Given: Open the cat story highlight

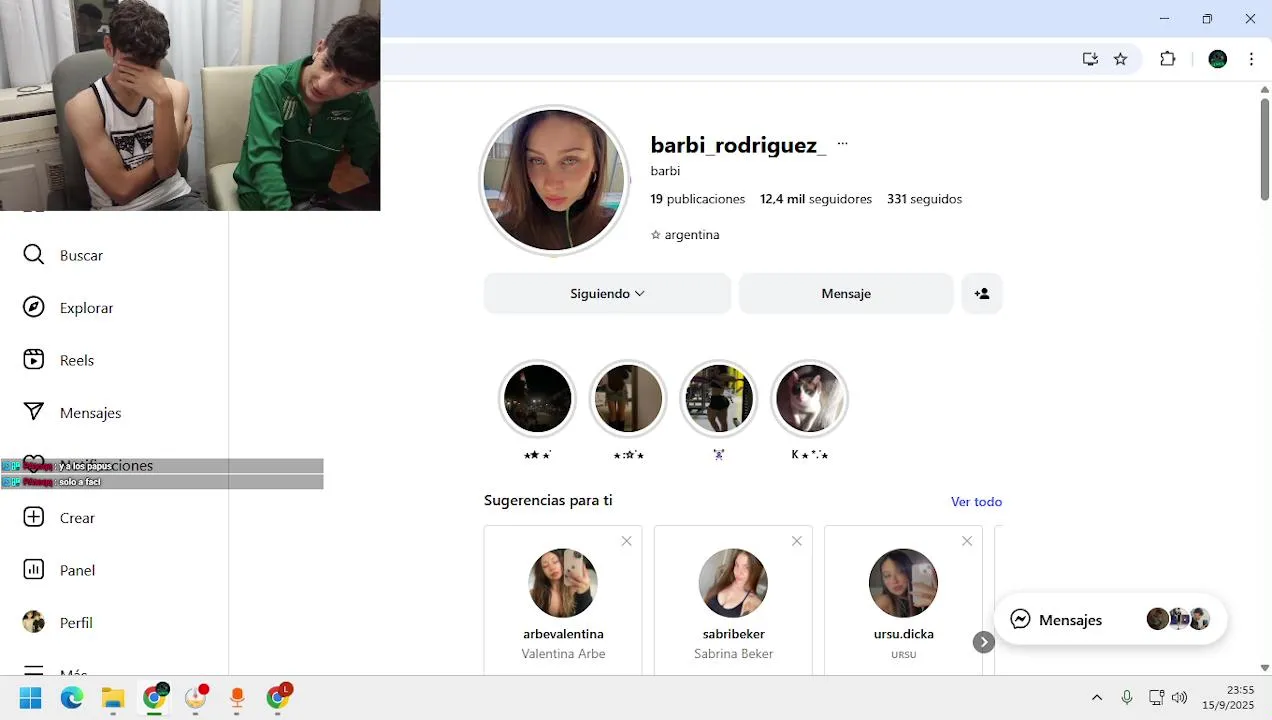Looking at the screenshot, I should [809, 398].
